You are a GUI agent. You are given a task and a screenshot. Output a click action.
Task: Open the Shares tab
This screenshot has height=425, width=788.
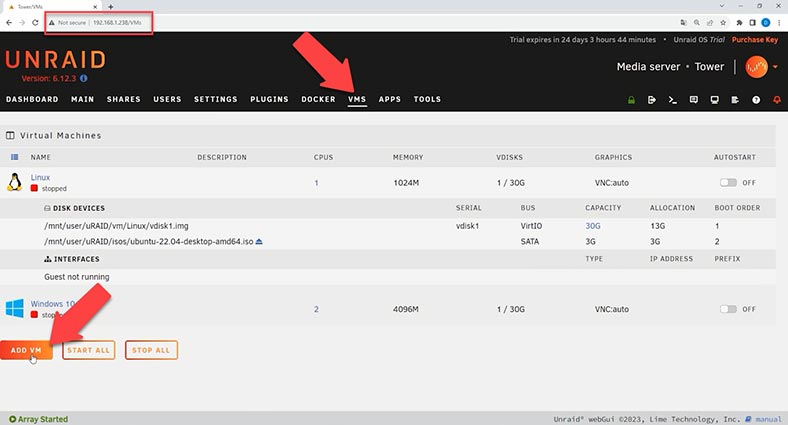[x=124, y=99]
